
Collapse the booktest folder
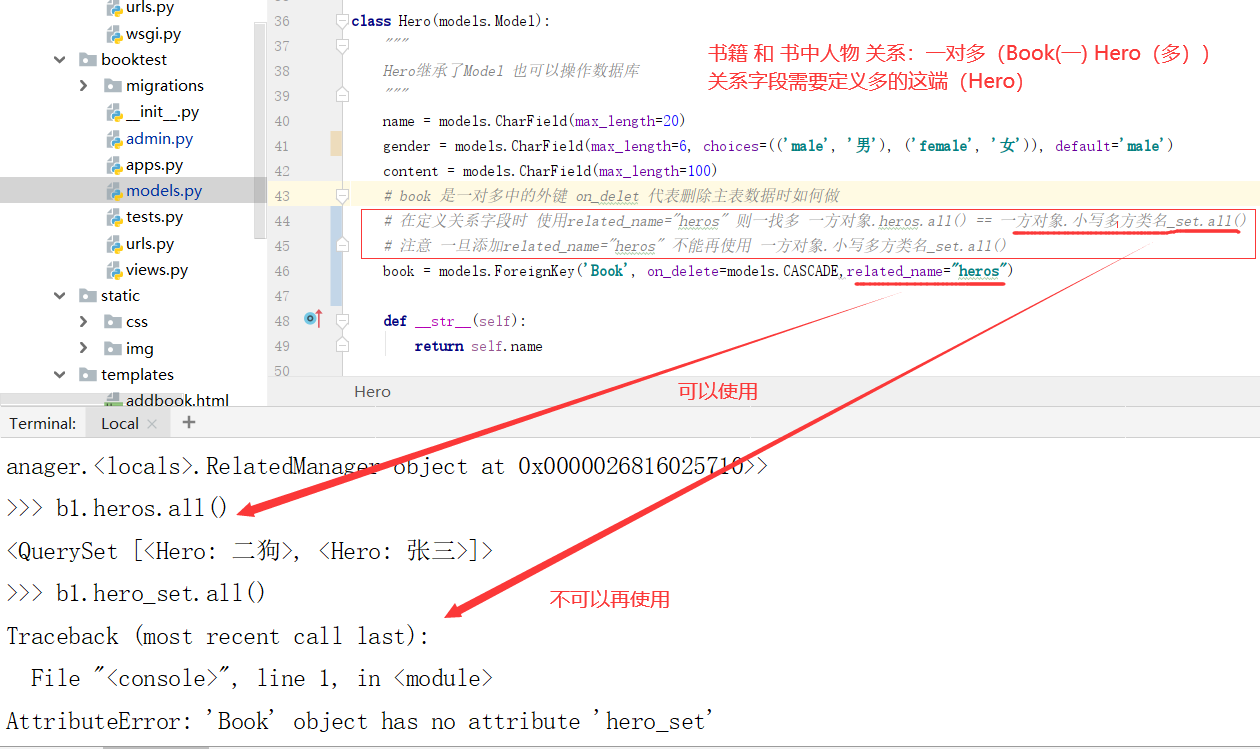58,59
